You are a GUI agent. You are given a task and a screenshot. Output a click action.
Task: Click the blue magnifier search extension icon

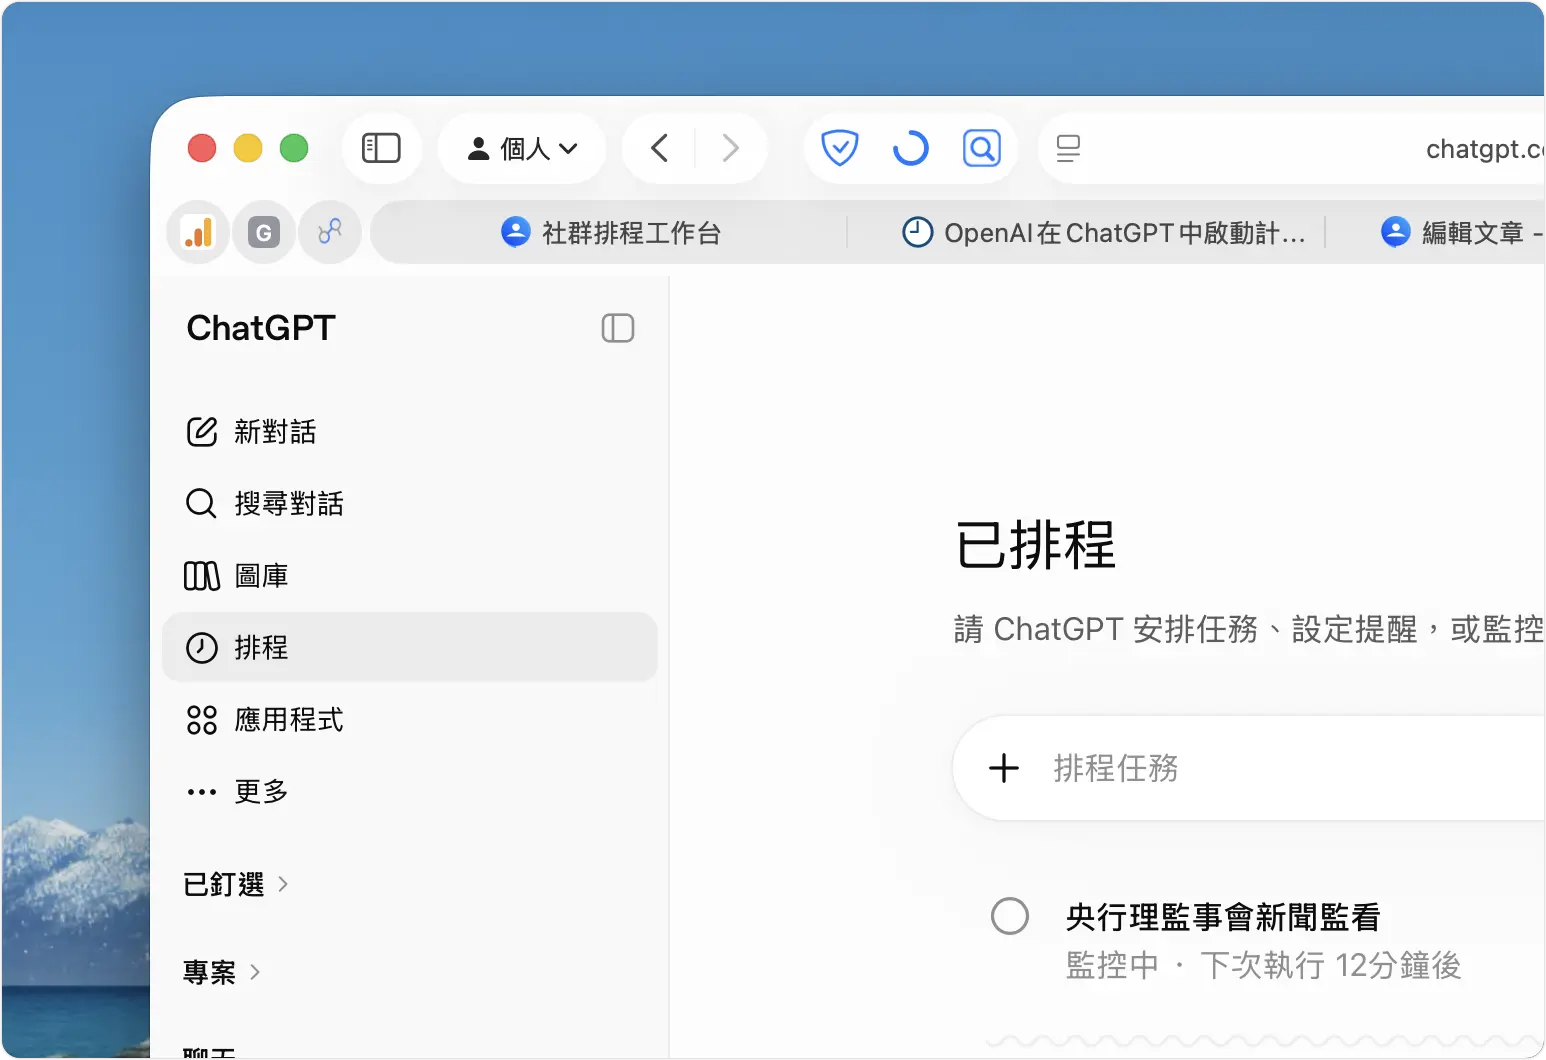point(981,148)
